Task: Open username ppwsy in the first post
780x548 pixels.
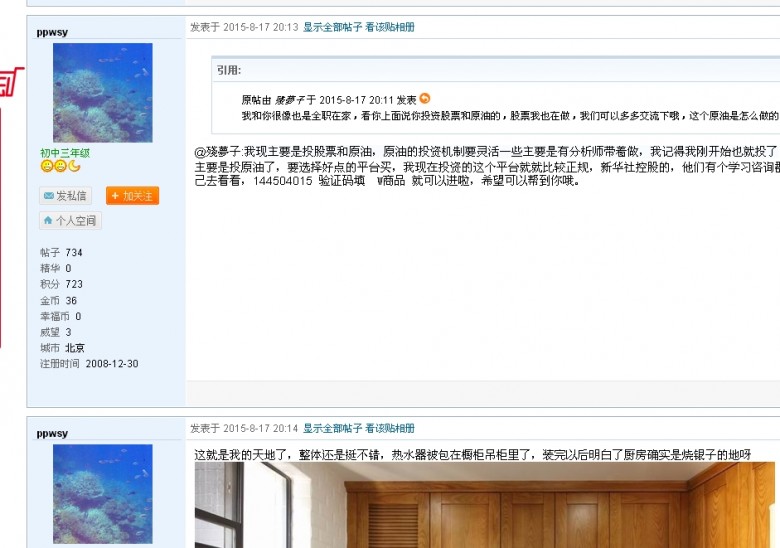Action: point(52,32)
